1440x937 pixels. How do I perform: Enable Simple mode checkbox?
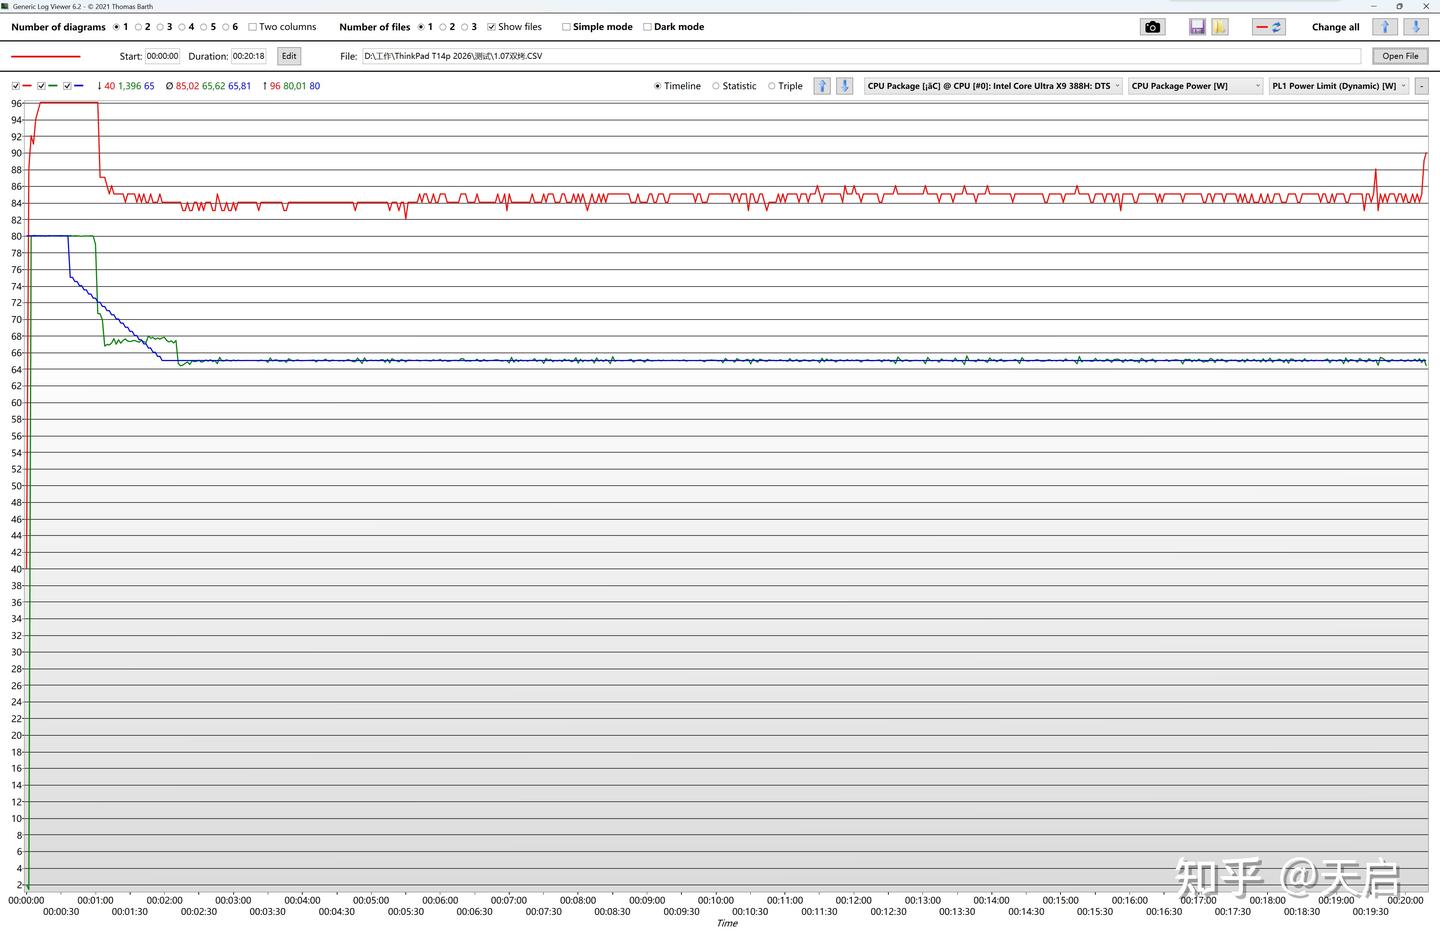[x=566, y=27]
